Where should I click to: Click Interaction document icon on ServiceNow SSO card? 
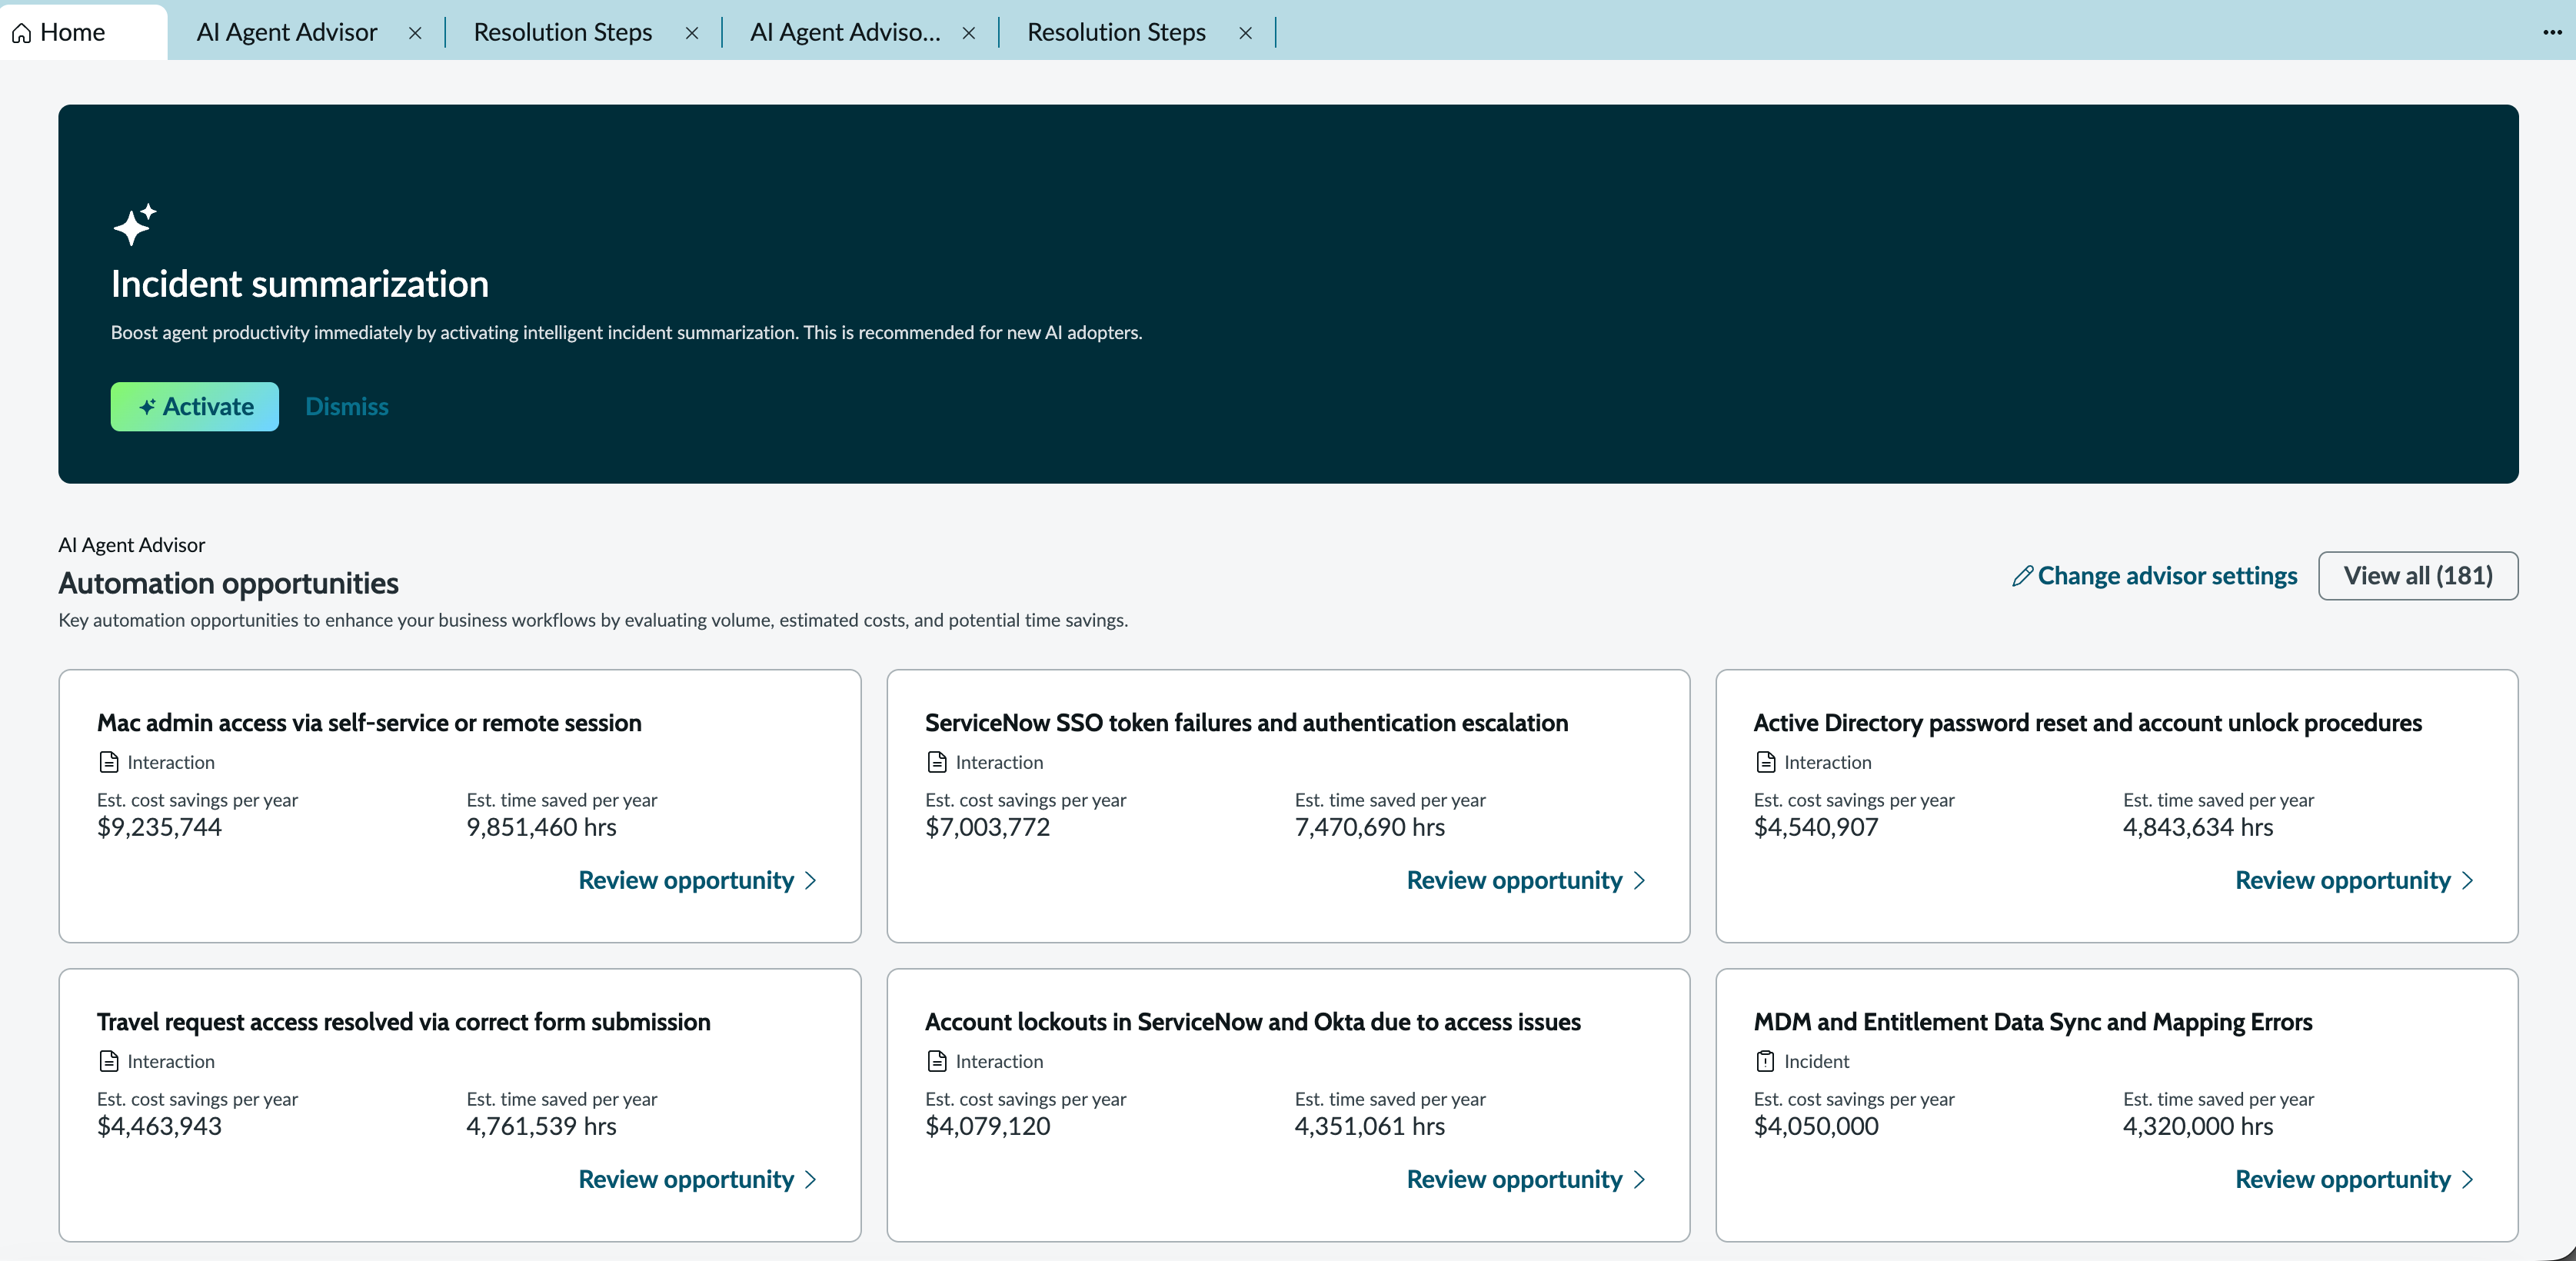pos(937,762)
